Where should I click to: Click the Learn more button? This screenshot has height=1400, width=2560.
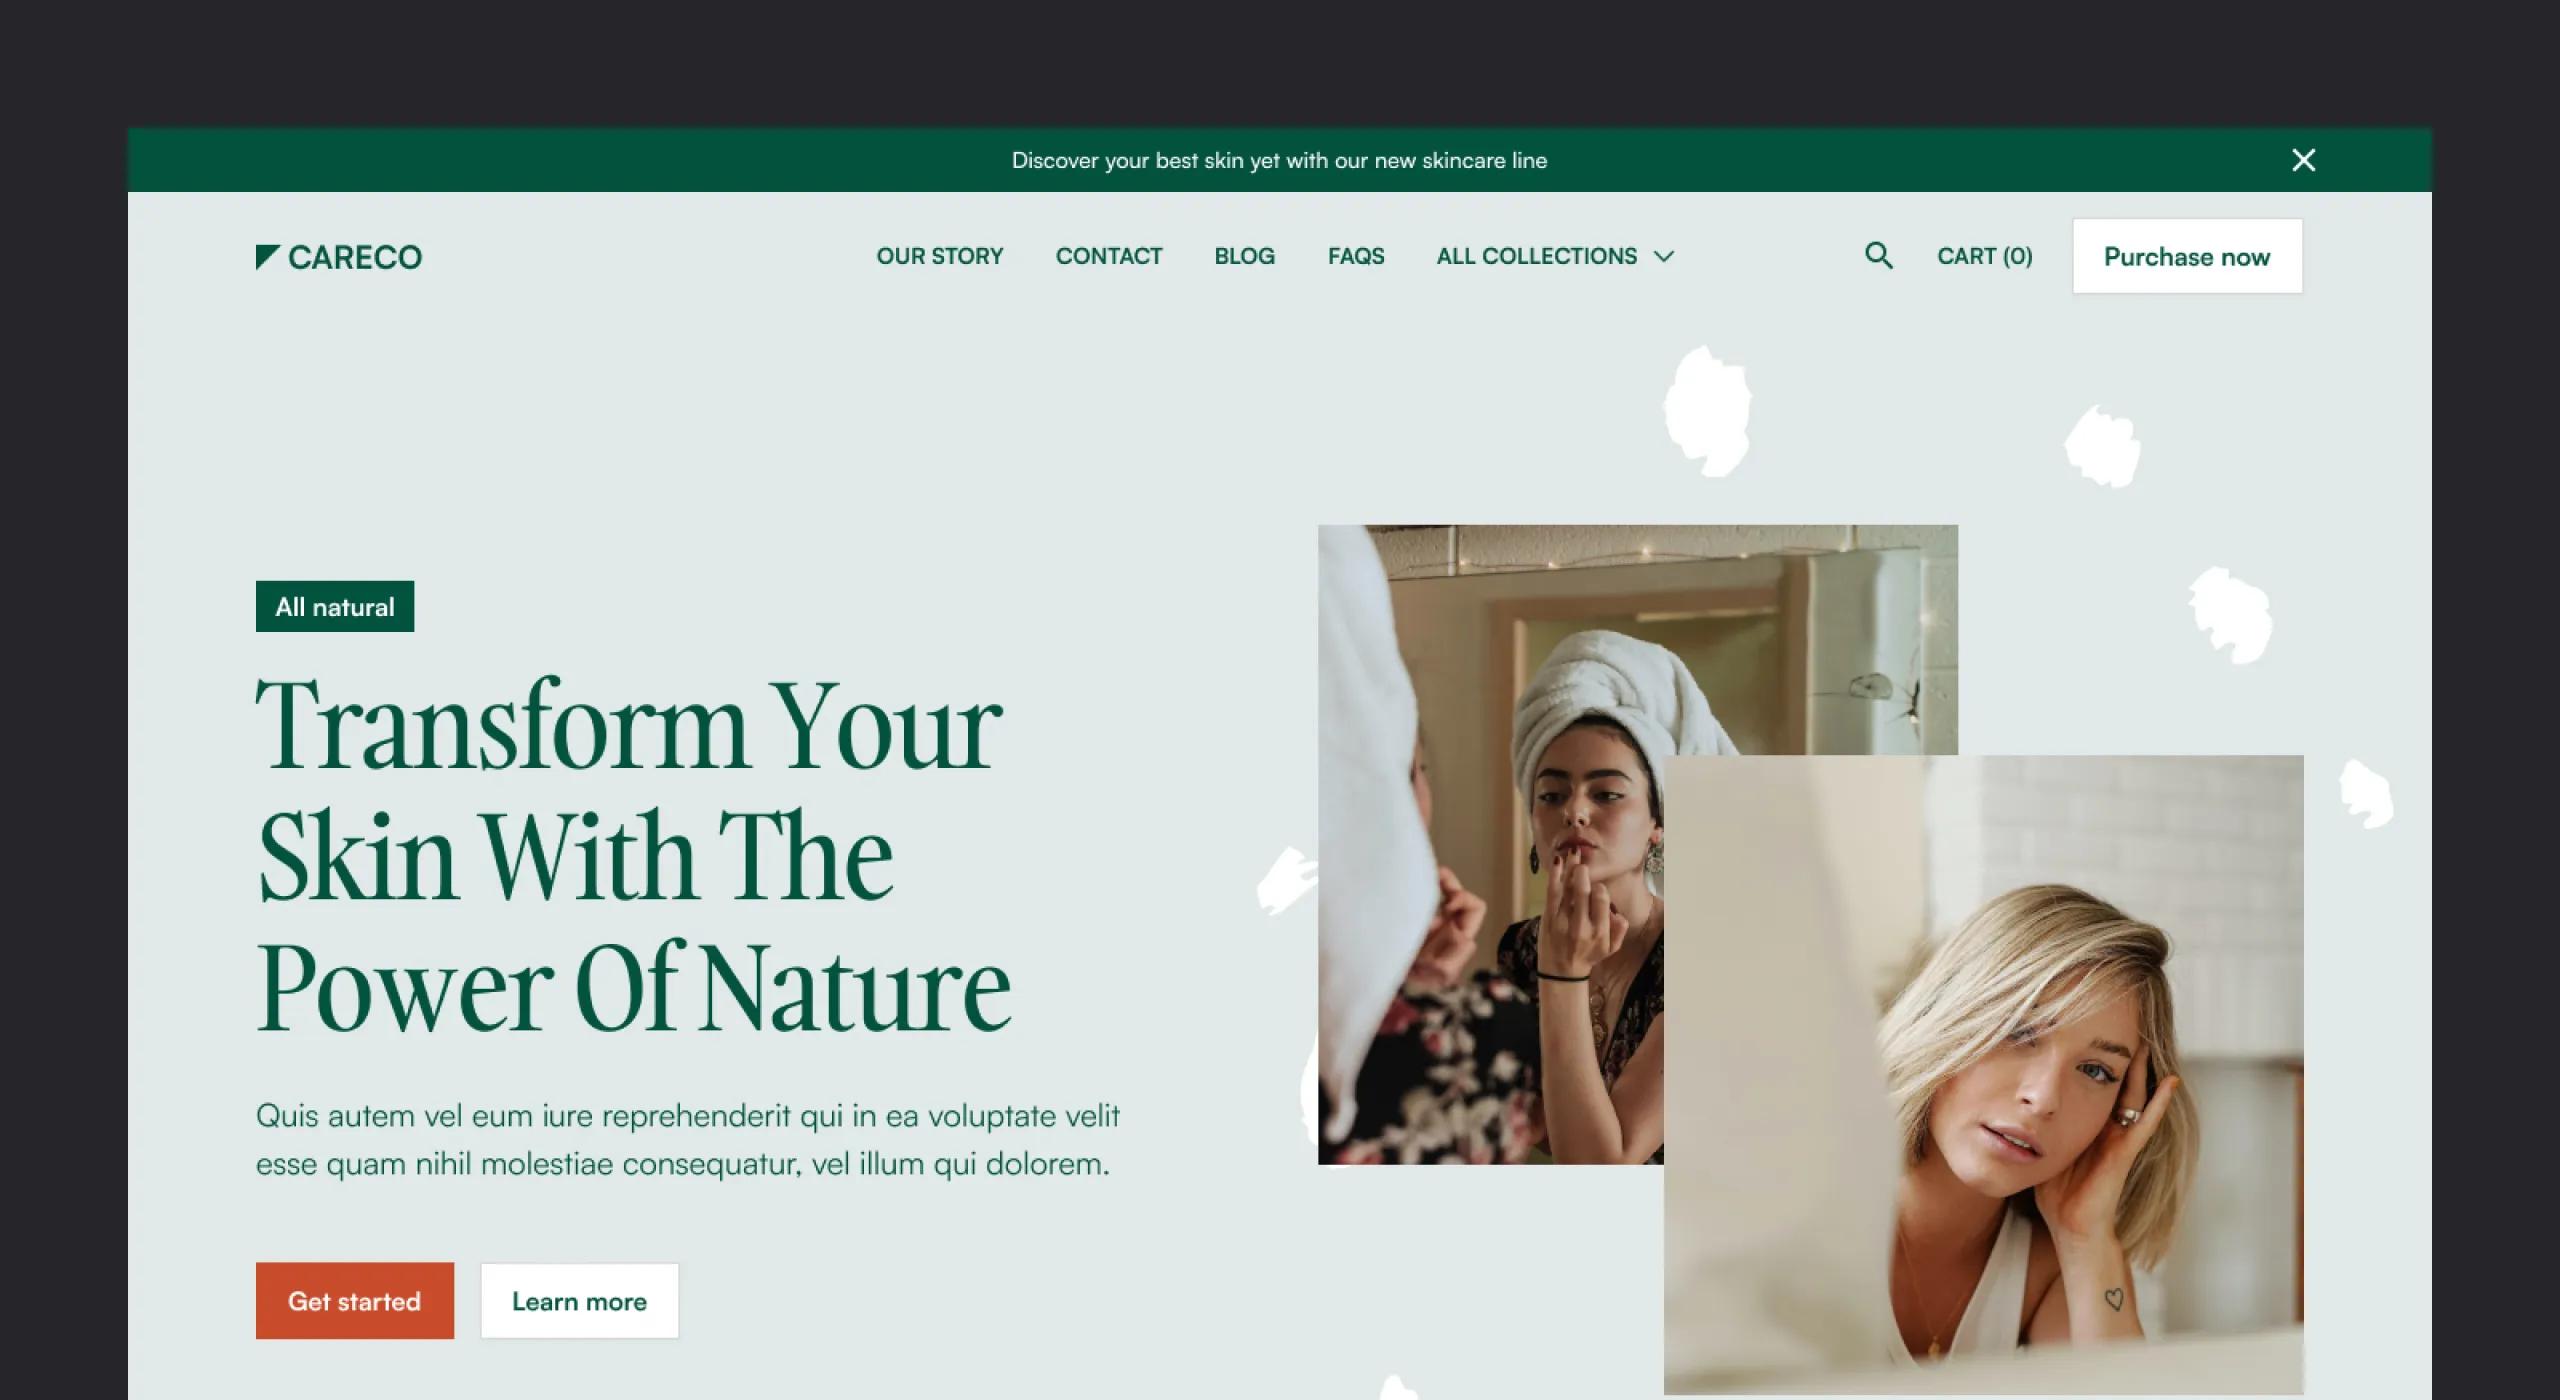579,1300
